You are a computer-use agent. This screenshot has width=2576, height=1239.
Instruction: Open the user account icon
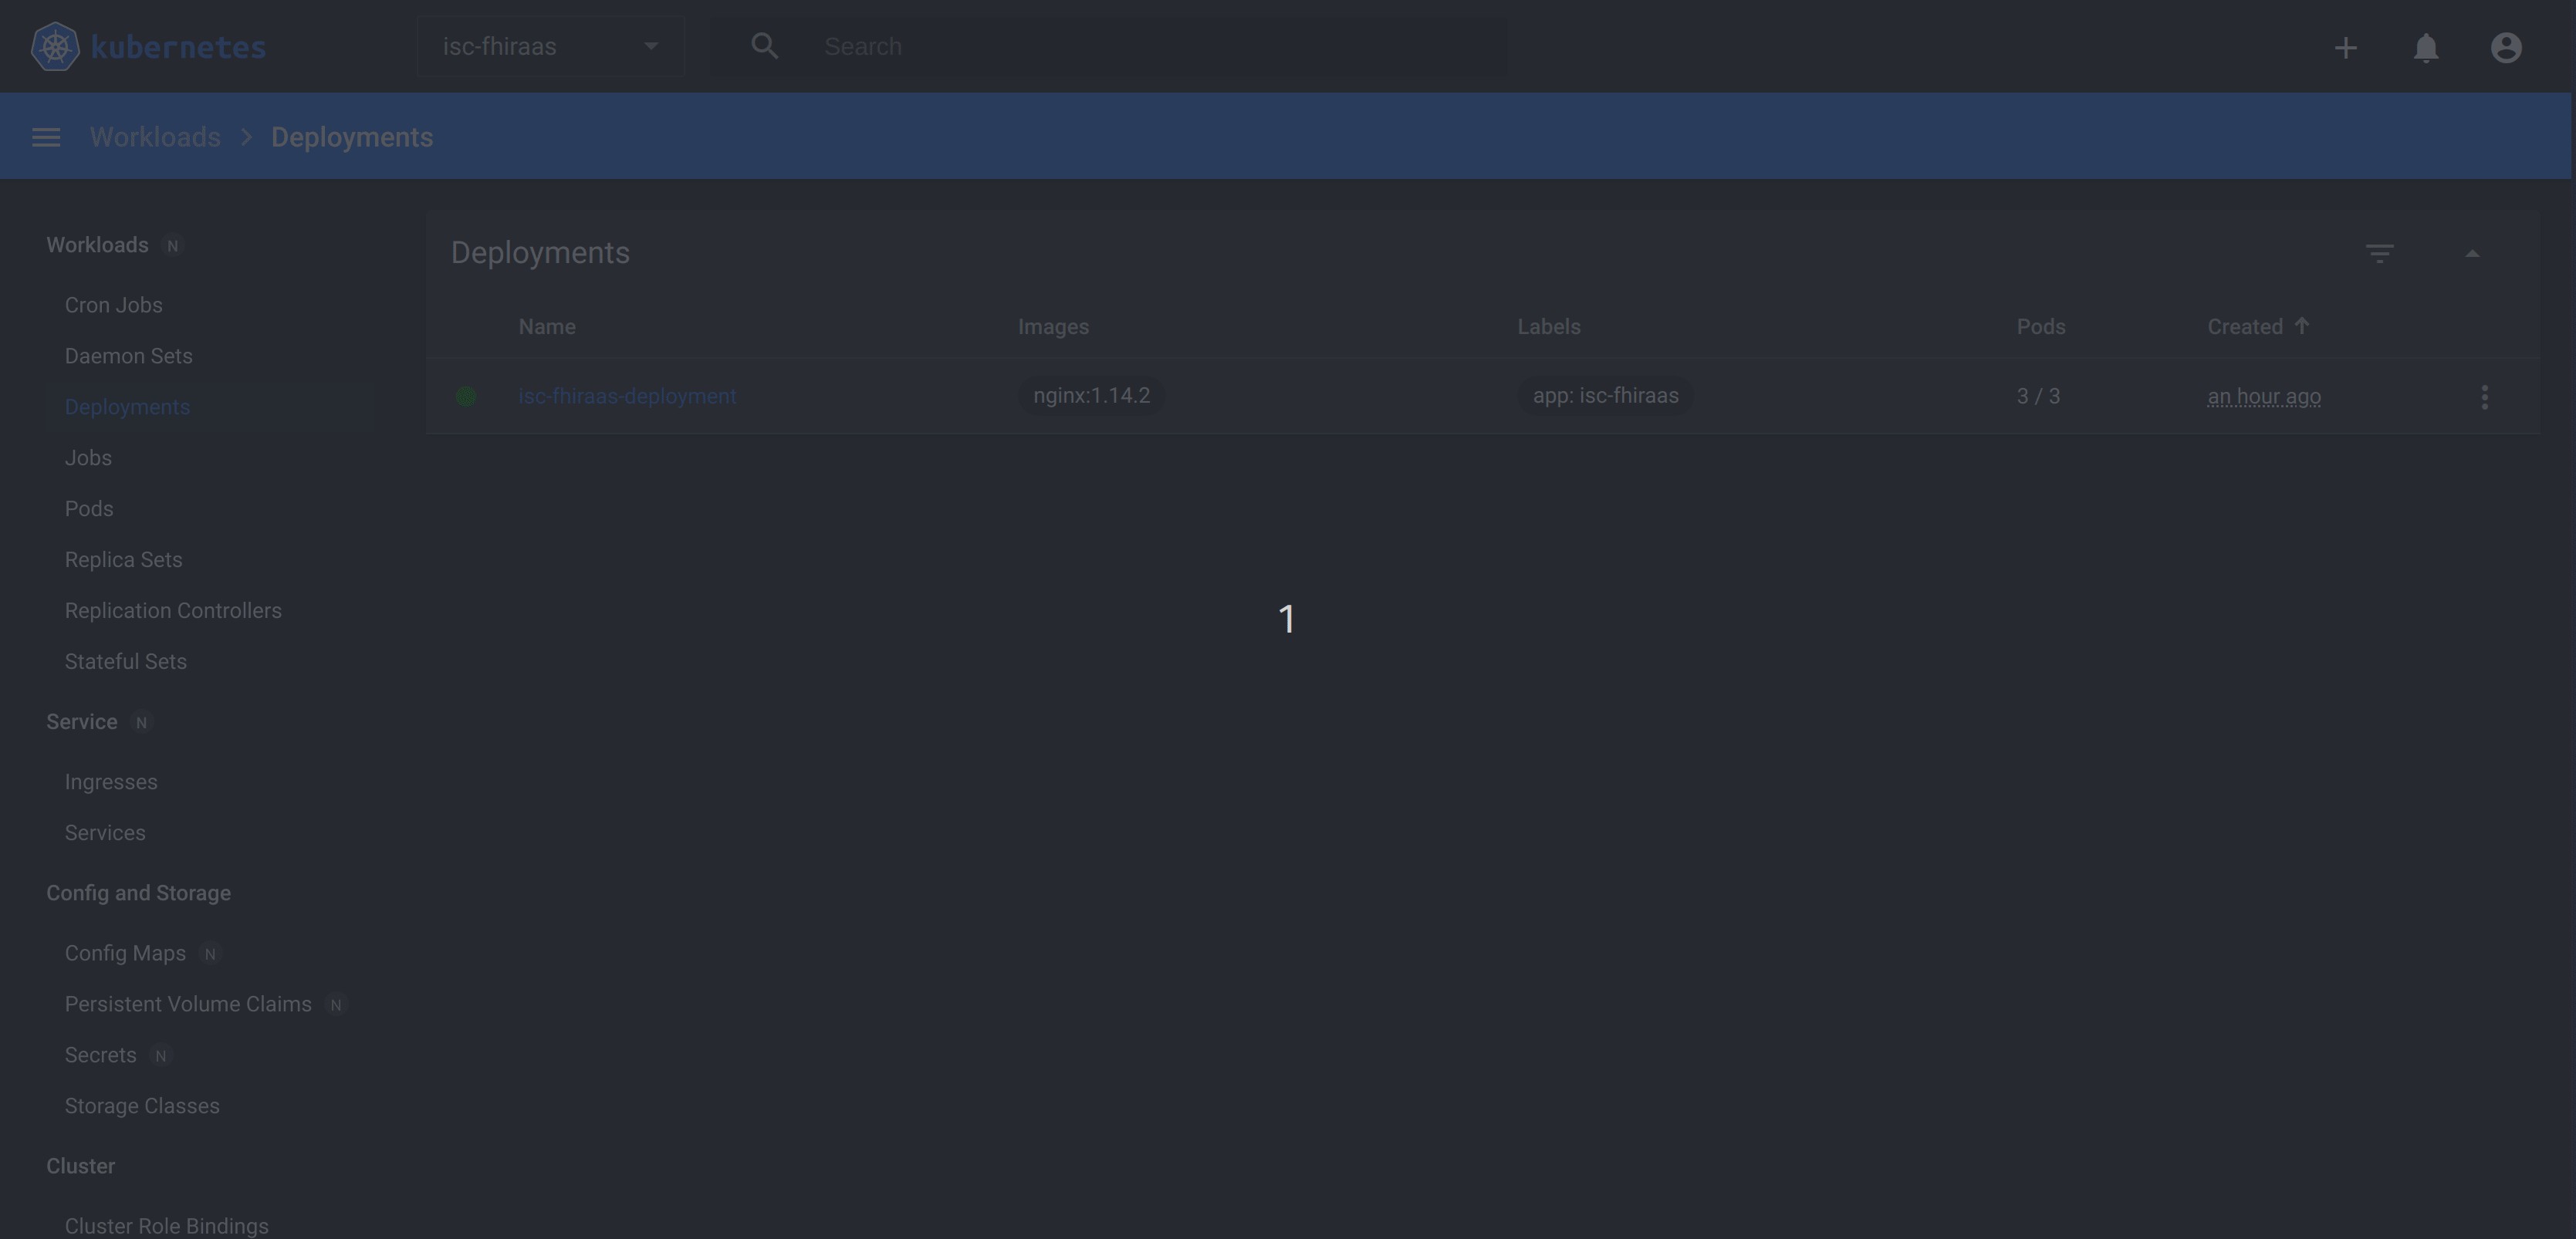(2505, 47)
